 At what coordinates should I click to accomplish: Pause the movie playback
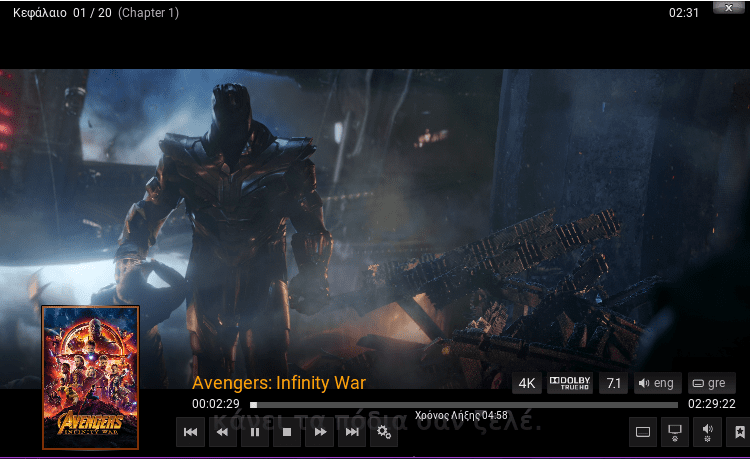(x=255, y=432)
